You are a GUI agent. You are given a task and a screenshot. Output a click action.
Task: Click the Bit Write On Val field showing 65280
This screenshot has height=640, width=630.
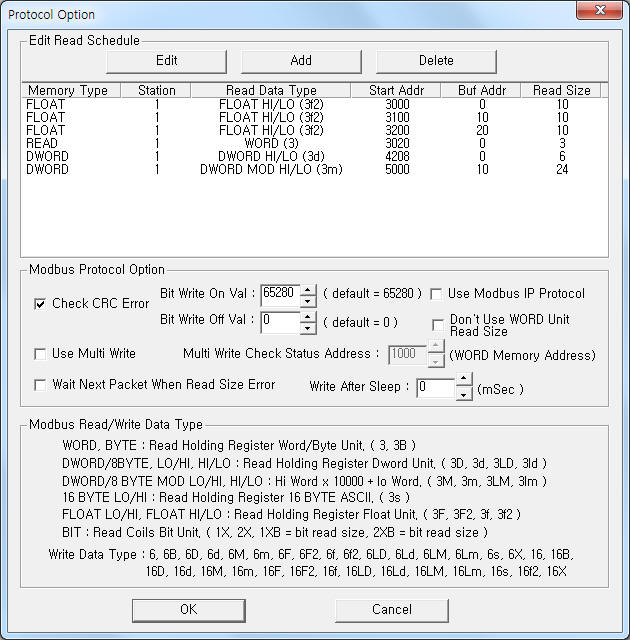(x=281, y=296)
